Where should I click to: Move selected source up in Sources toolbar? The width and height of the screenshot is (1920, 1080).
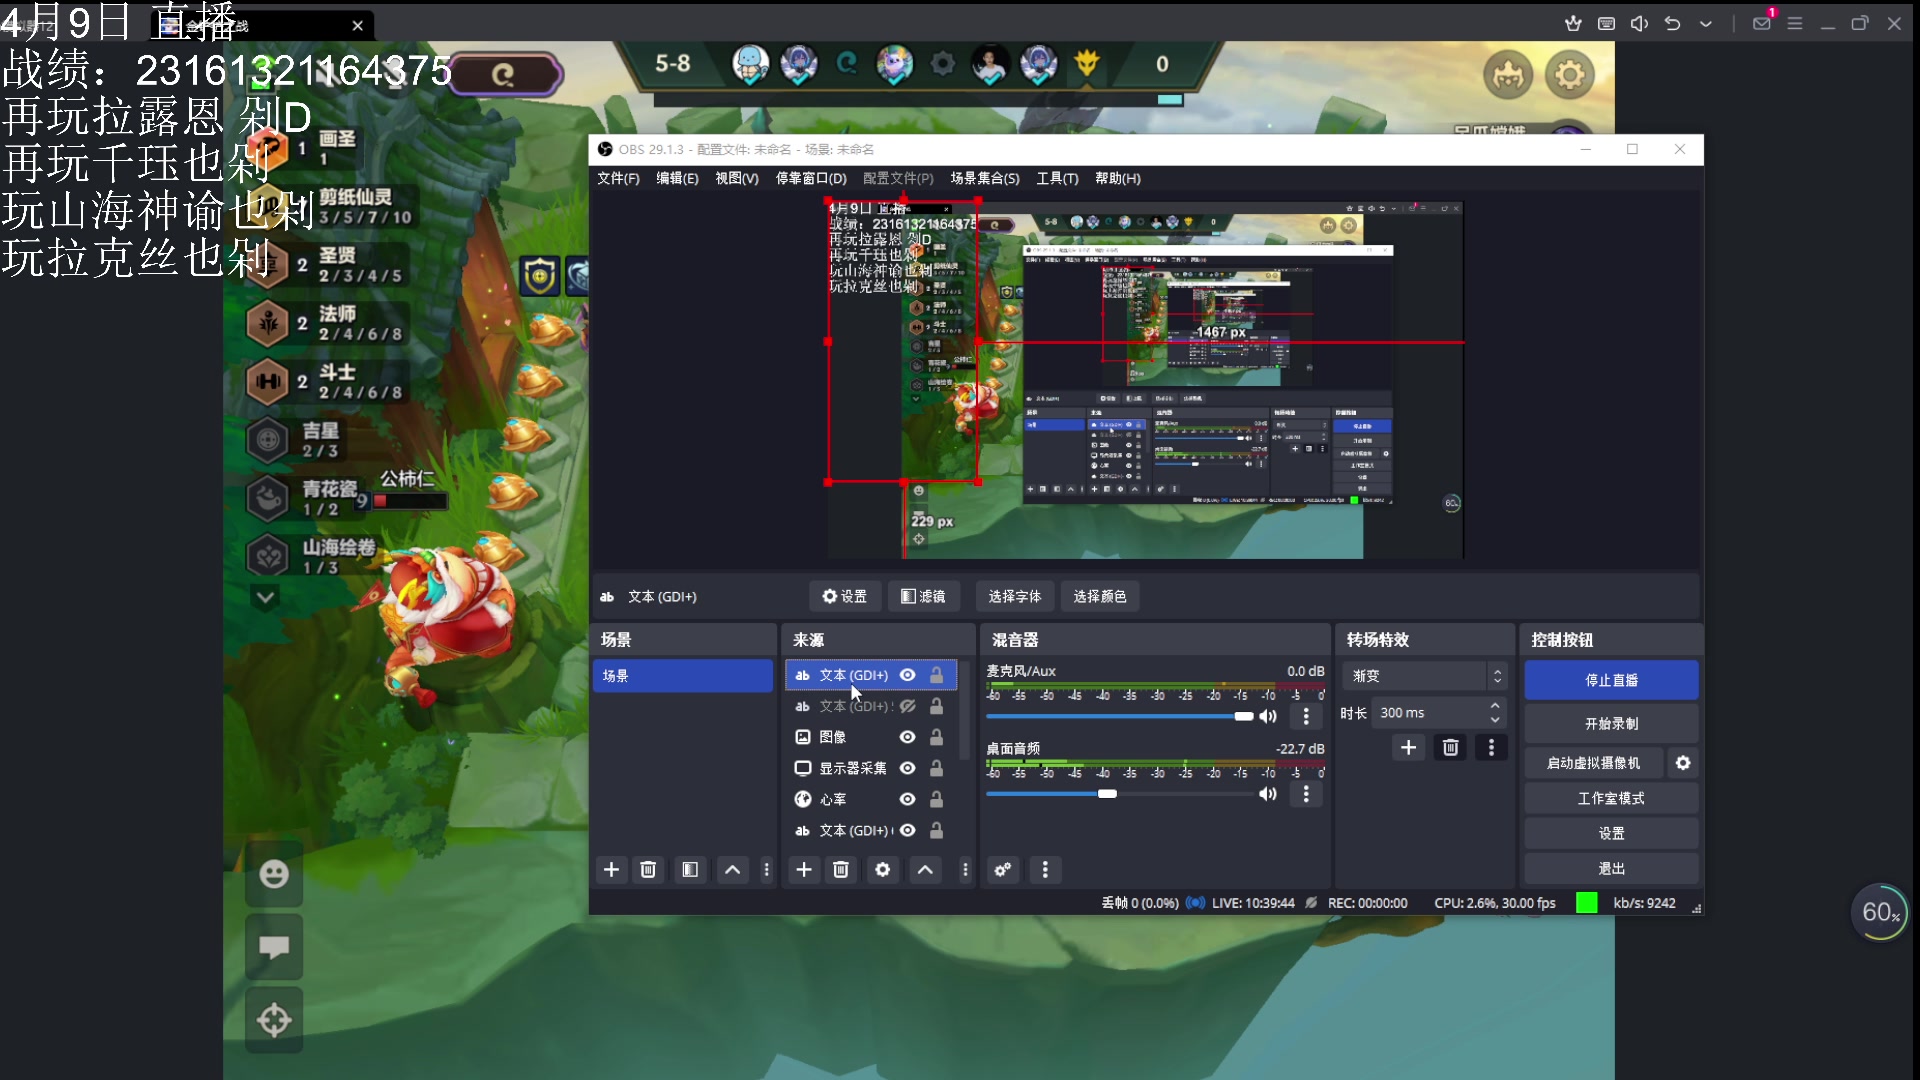pyautogui.click(x=925, y=870)
